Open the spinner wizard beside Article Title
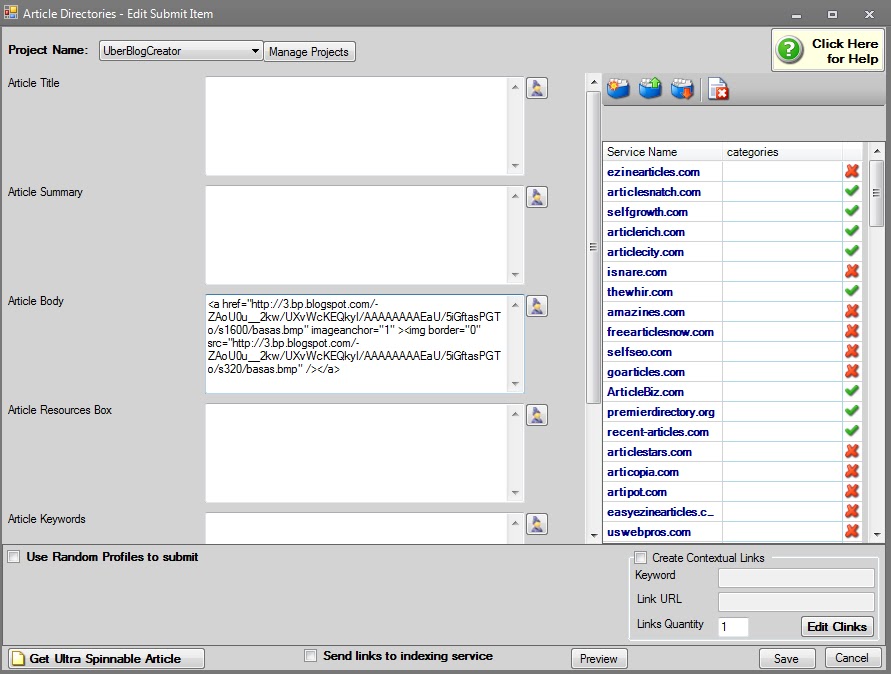This screenshot has height=674, width=891. (x=536, y=88)
